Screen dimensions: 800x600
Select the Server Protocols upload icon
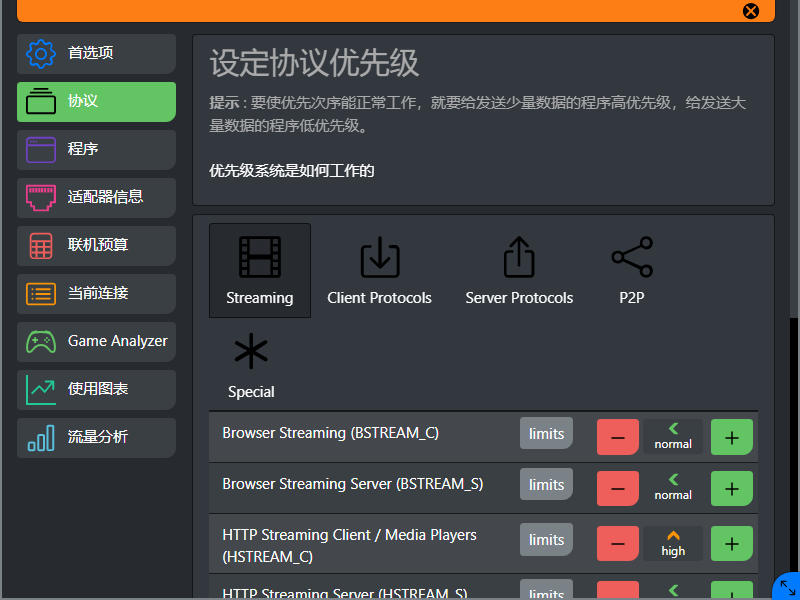point(519,270)
